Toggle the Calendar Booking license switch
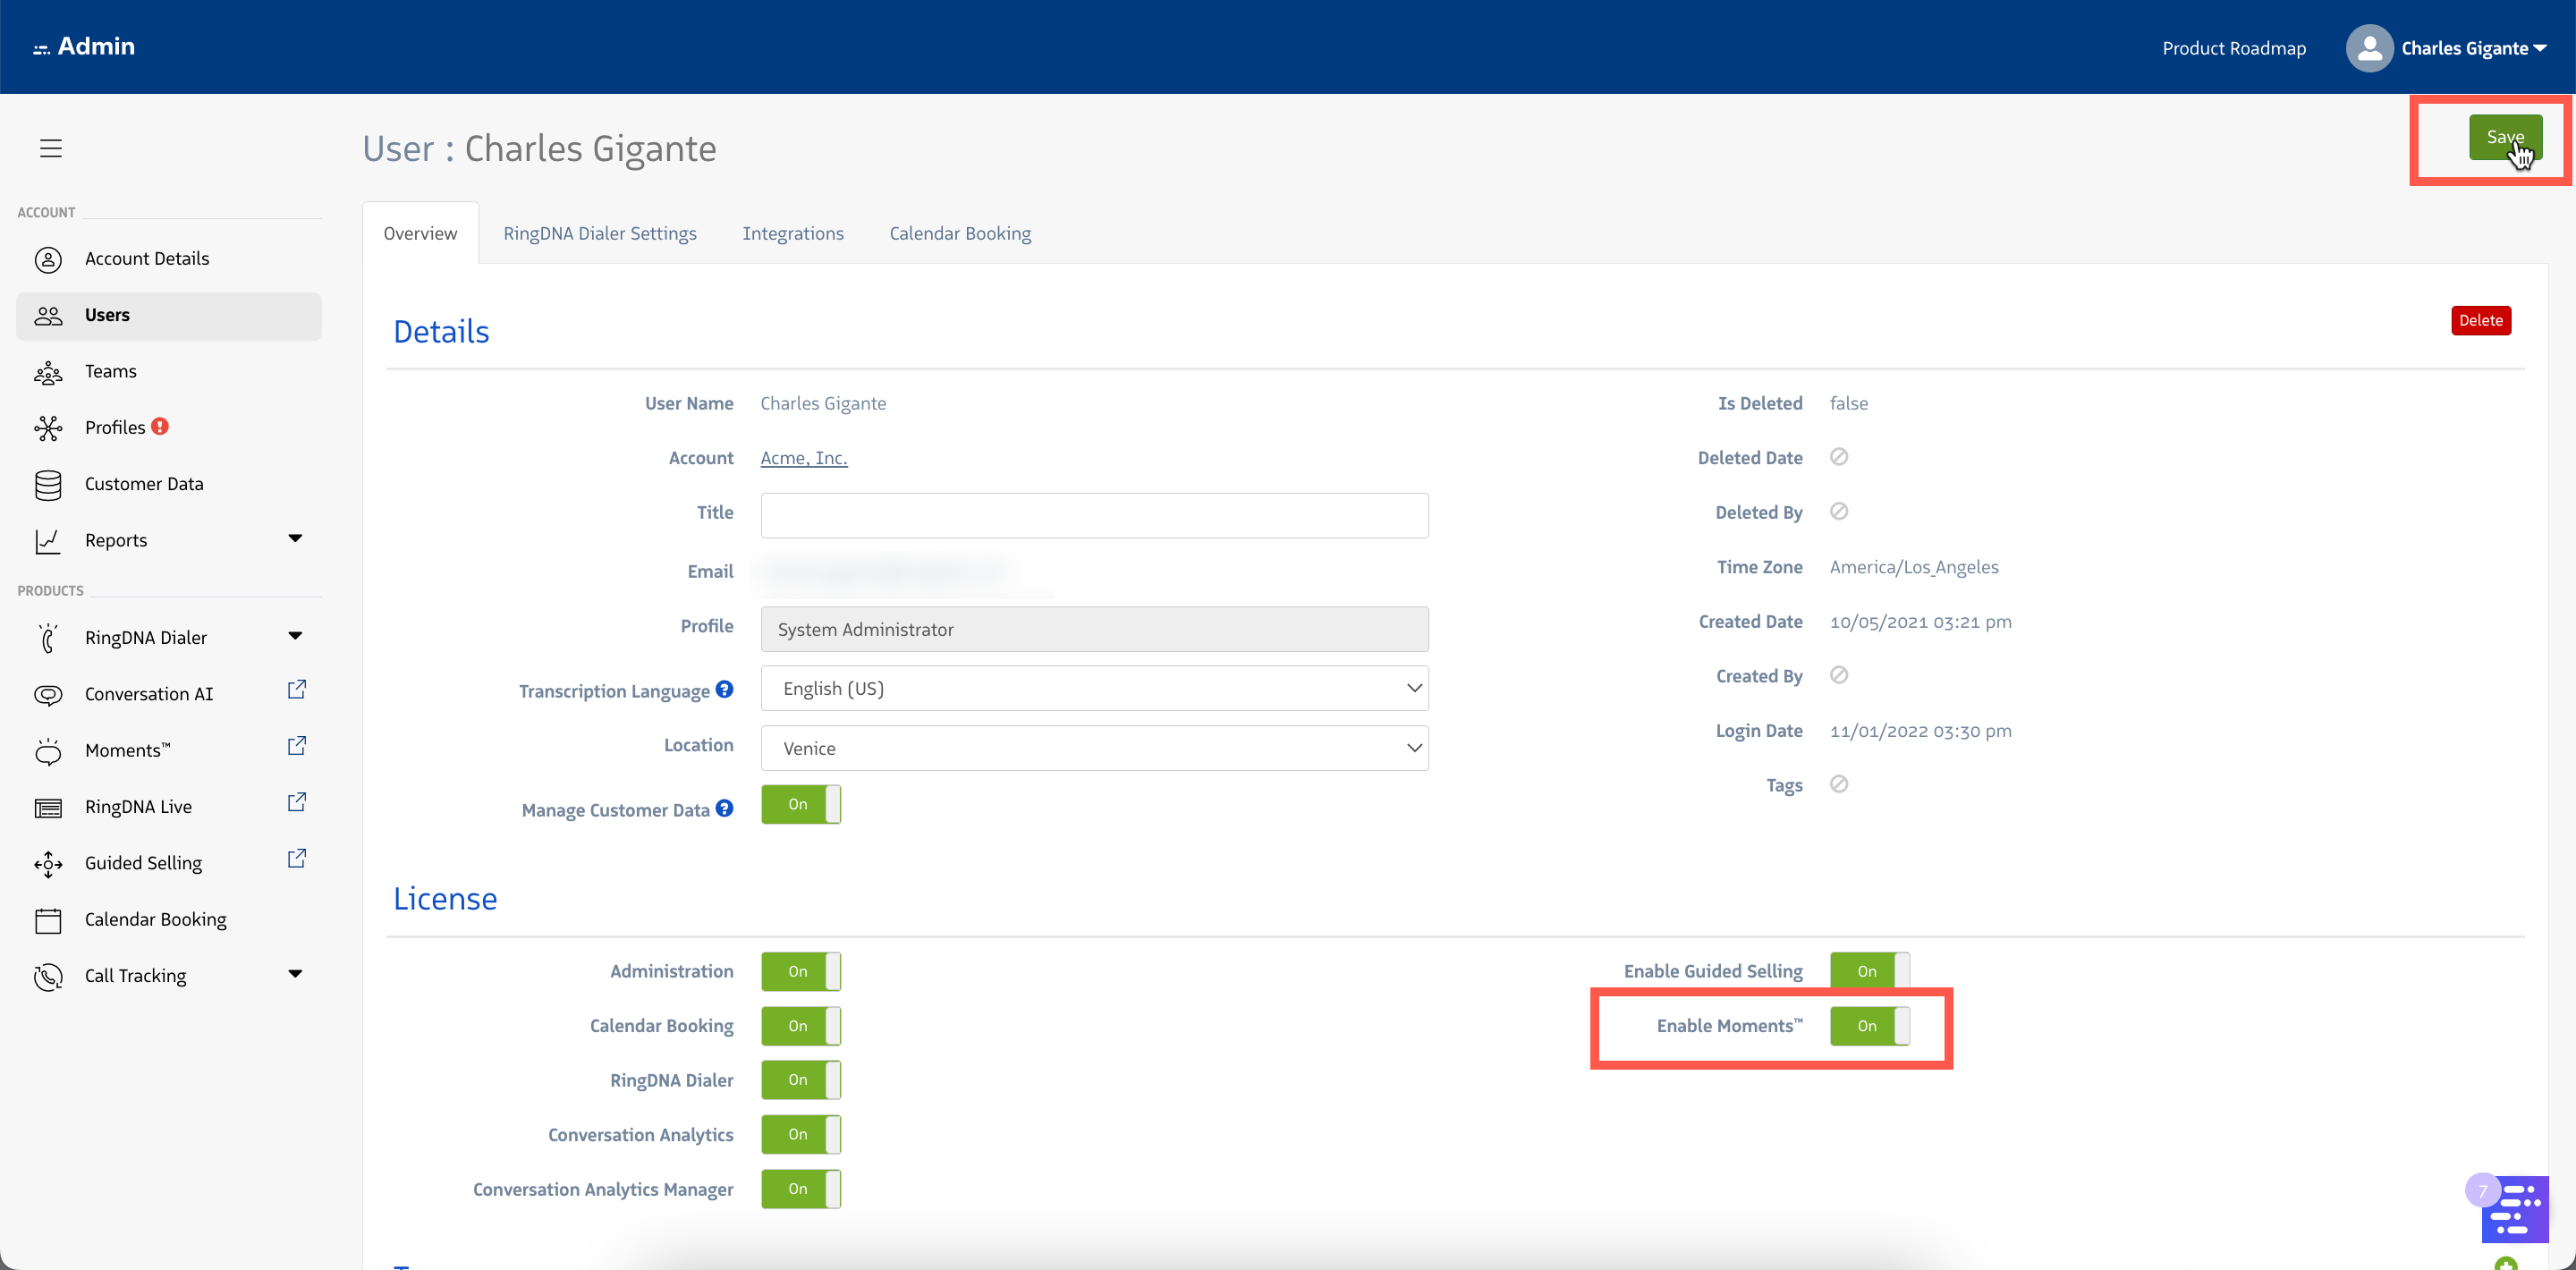Image resolution: width=2576 pixels, height=1270 pixels. 801,1026
